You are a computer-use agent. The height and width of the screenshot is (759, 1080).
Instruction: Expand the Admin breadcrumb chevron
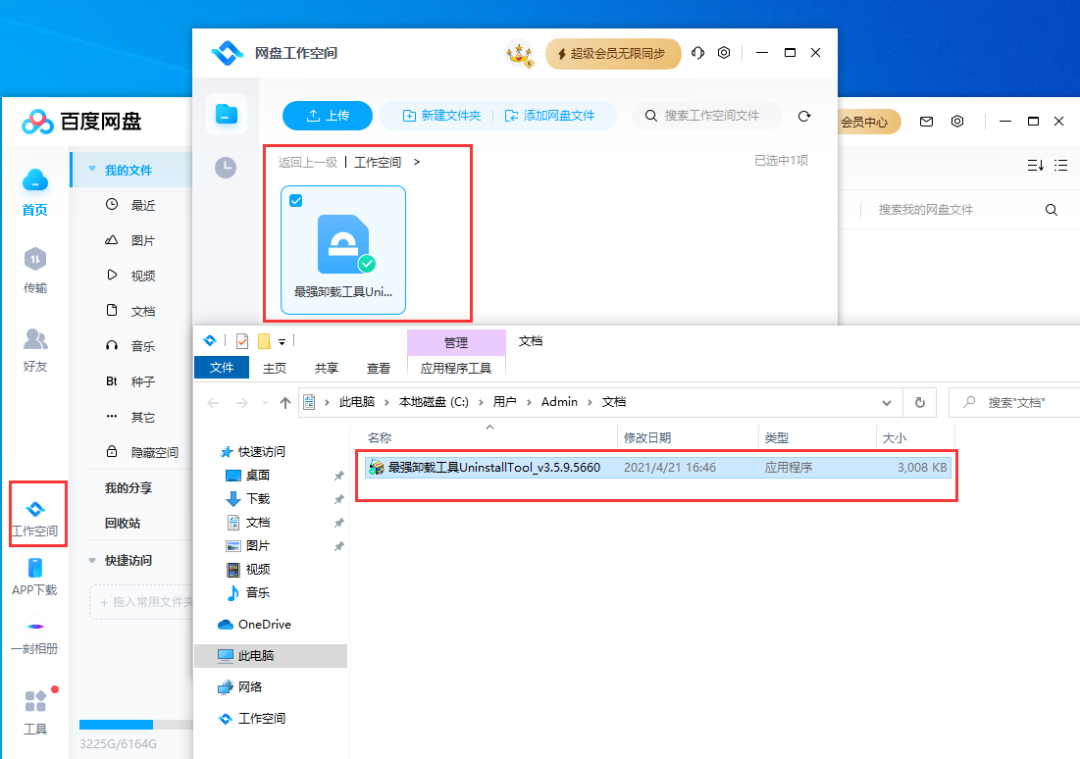(590, 402)
